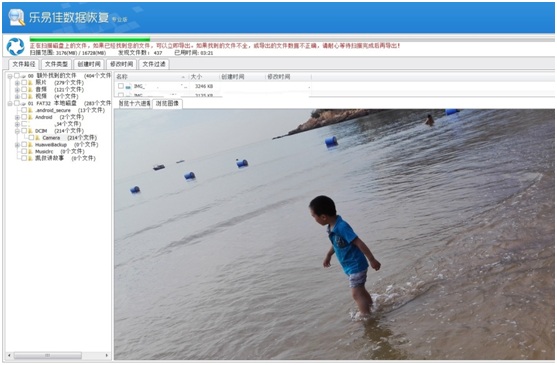
Task: Click the folder icon beside 音频
Action: 31,89
